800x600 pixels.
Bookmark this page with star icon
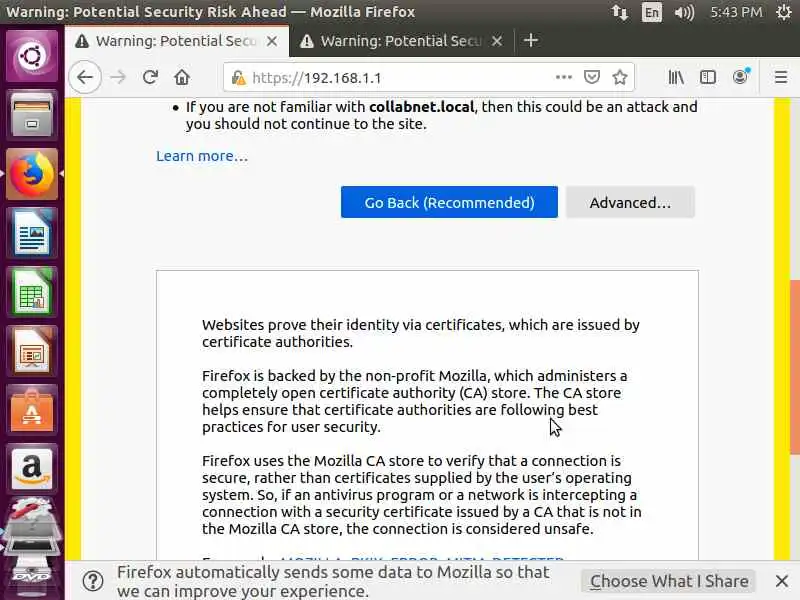click(620, 78)
